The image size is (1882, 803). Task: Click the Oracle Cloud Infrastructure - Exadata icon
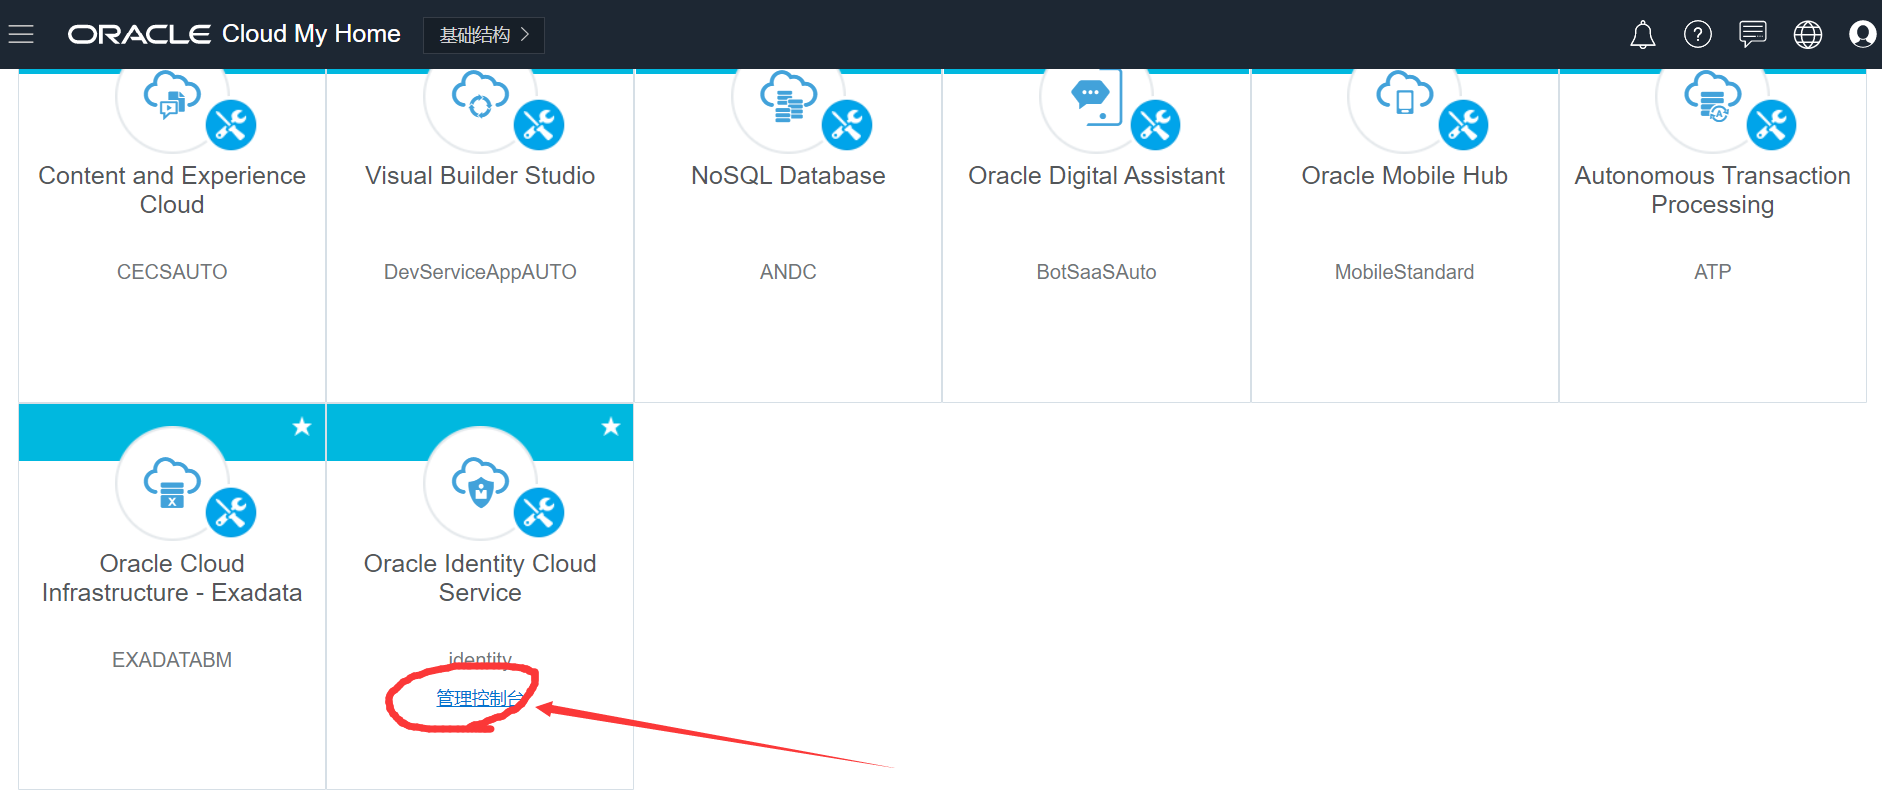pos(172,484)
